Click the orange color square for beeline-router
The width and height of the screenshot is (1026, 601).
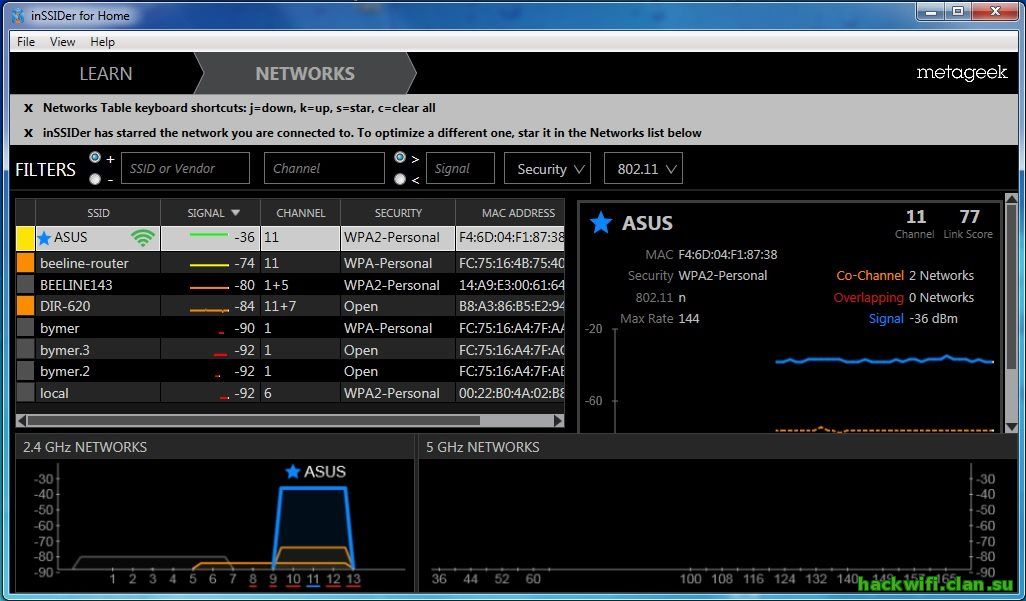click(26, 263)
